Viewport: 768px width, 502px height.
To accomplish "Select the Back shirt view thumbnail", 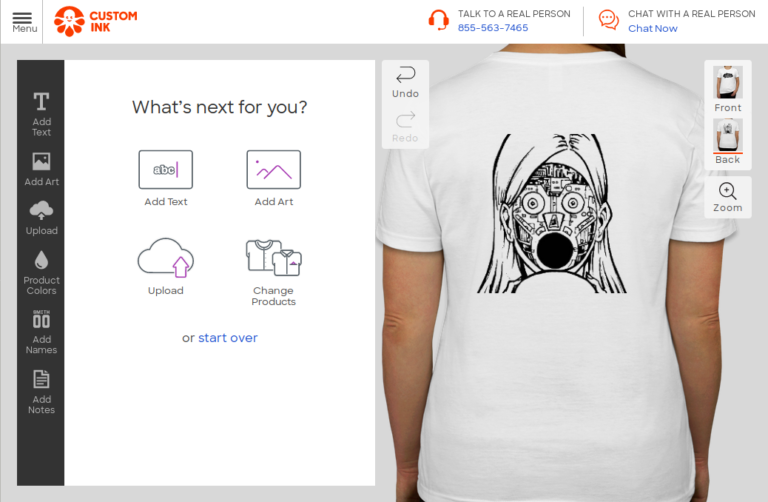I will 727,142.
